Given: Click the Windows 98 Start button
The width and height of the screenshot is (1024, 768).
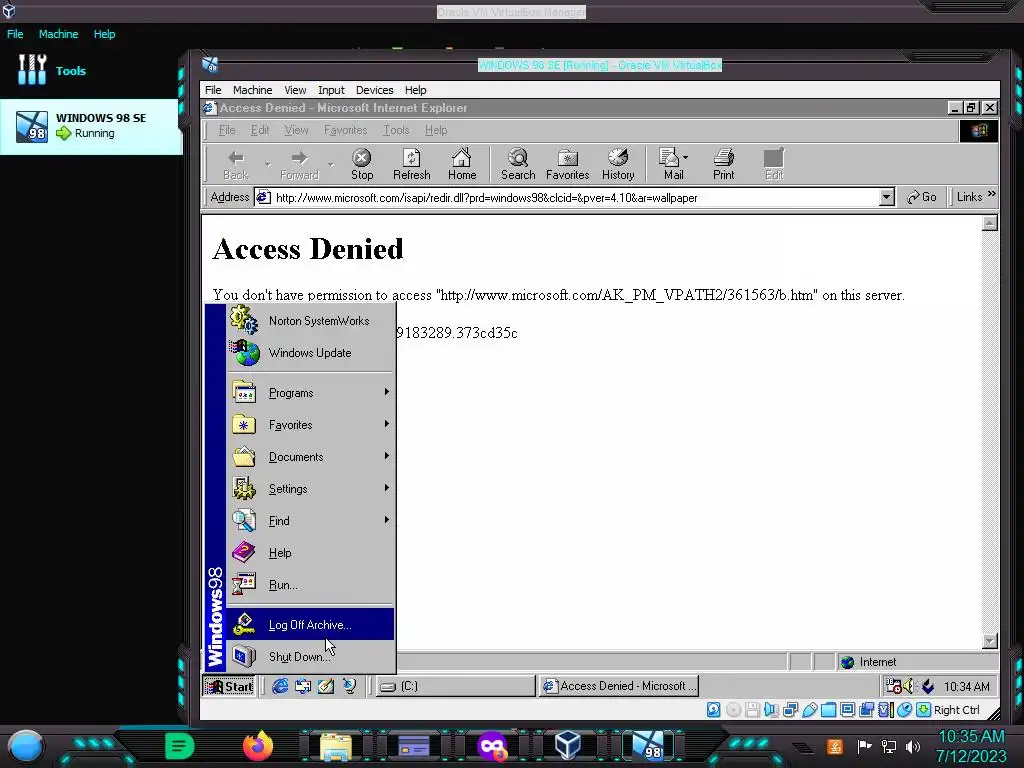Looking at the screenshot, I should tap(229, 686).
